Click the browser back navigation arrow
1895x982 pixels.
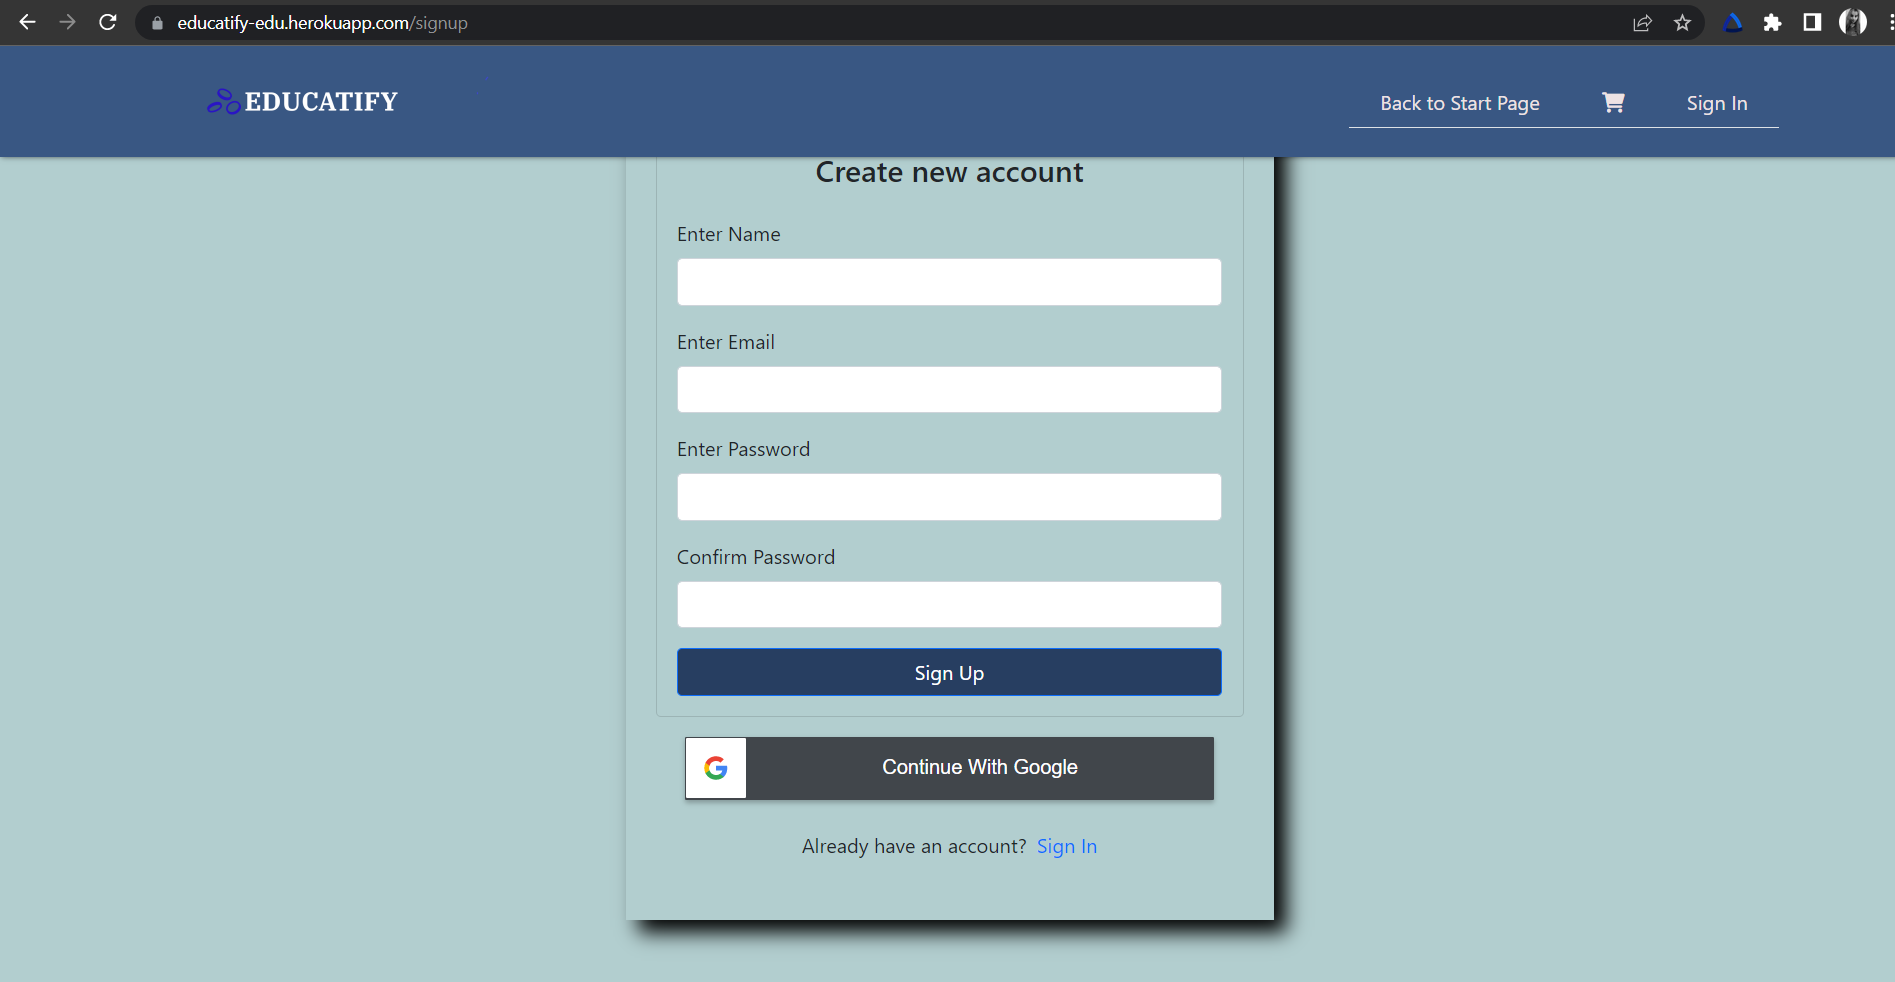click(x=27, y=22)
